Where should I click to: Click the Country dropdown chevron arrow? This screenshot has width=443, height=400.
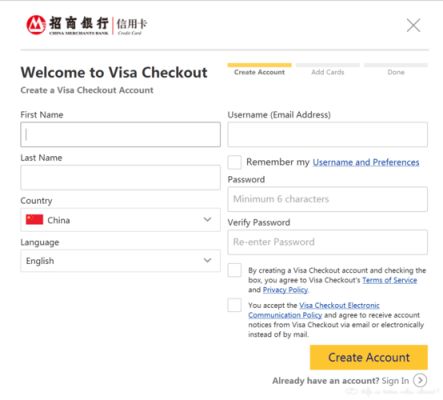point(208,220)
